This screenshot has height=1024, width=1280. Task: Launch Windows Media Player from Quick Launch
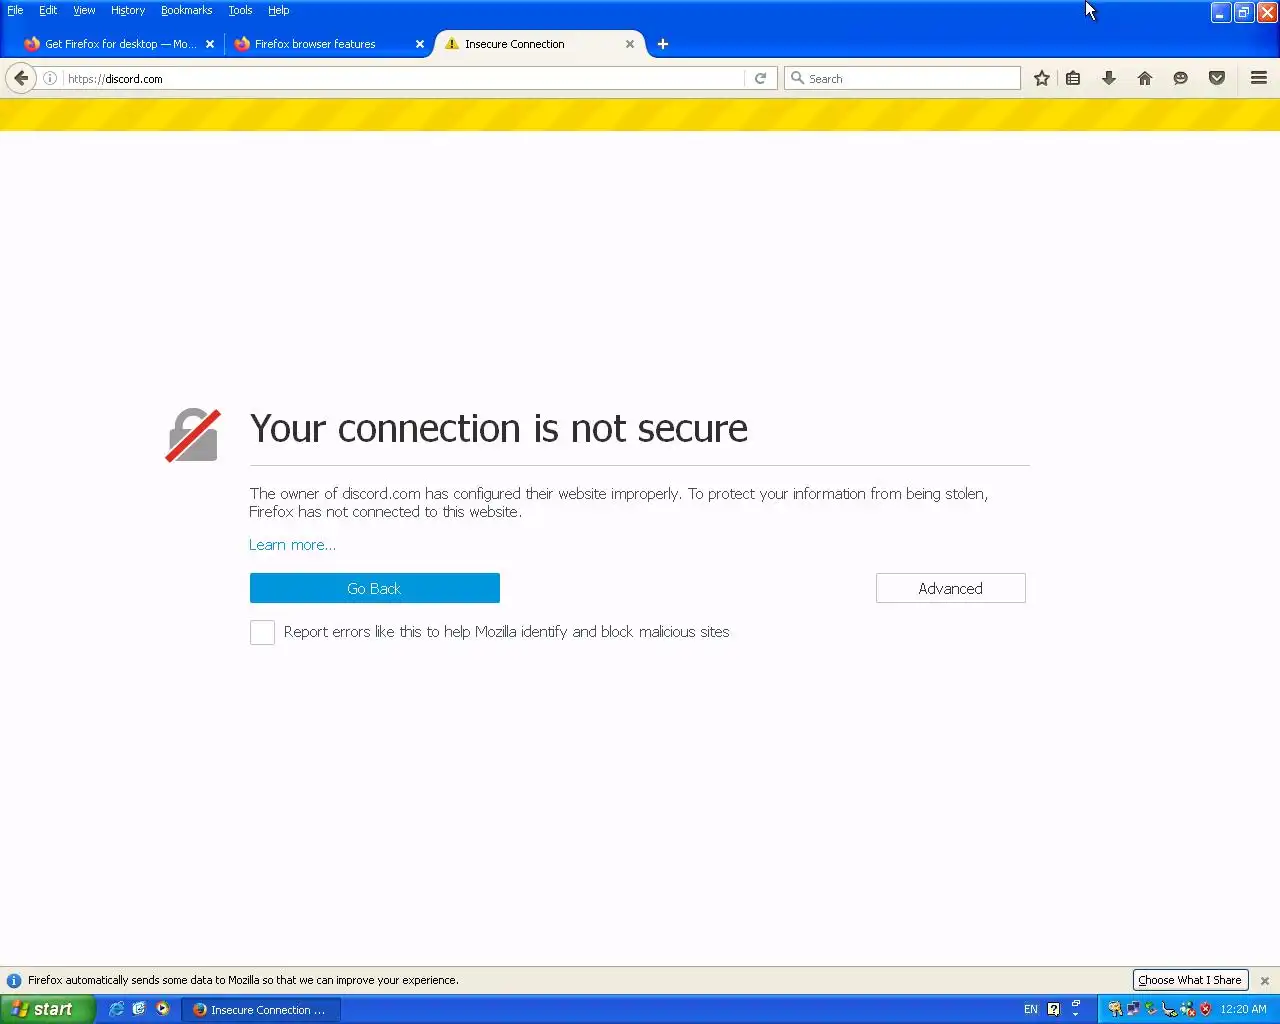162,1009
